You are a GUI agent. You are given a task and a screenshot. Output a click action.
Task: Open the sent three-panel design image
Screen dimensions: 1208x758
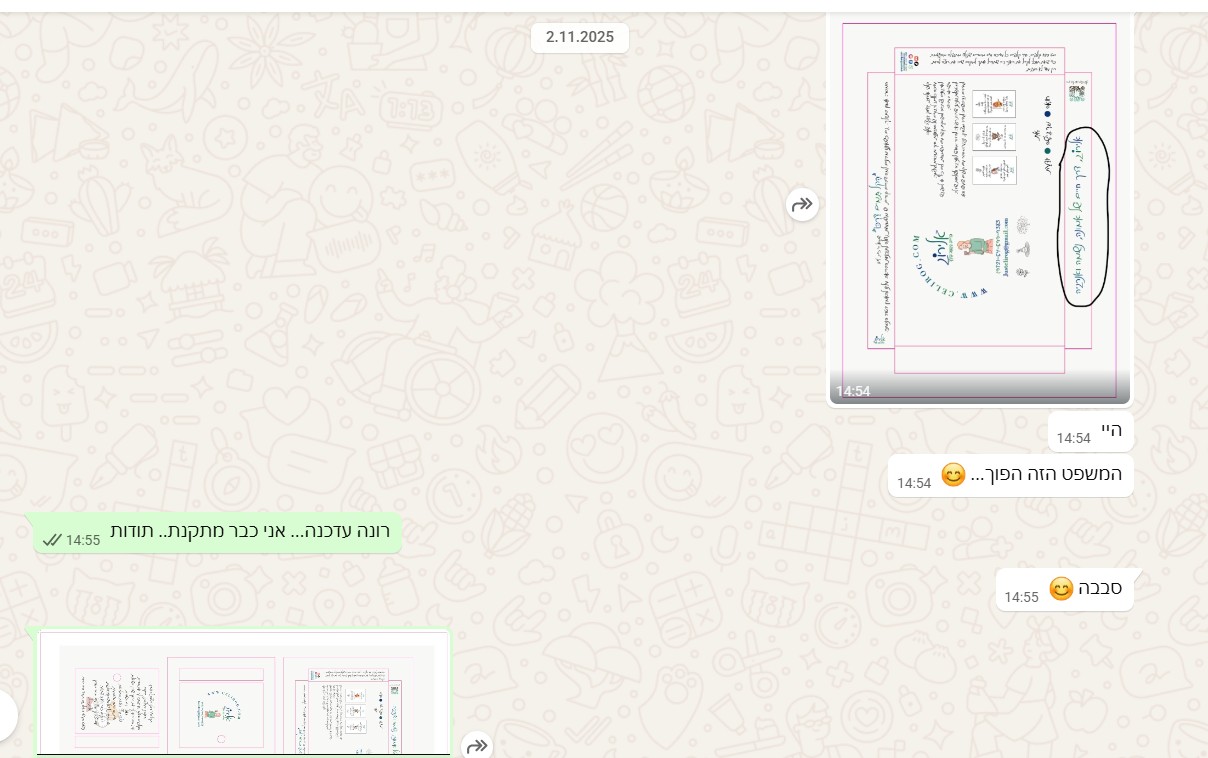pos(244,695)
